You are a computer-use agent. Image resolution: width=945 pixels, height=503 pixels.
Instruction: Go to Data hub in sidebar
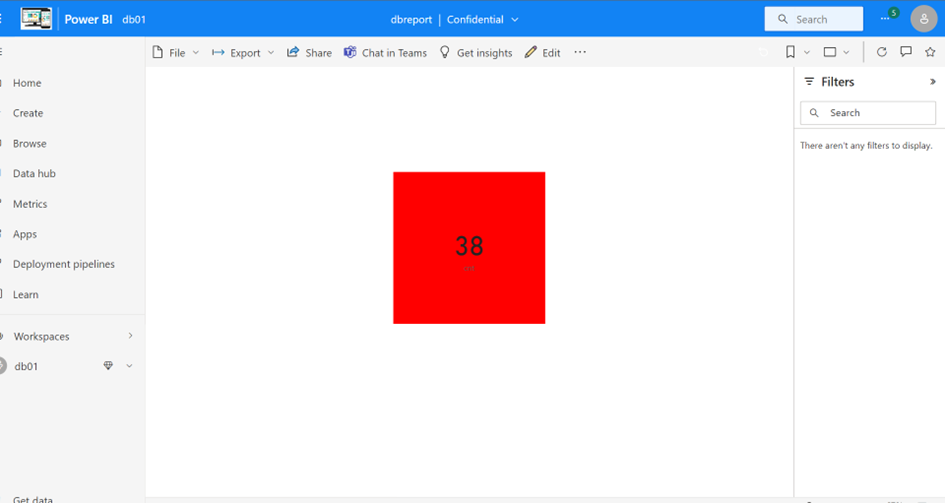(34, 173)
